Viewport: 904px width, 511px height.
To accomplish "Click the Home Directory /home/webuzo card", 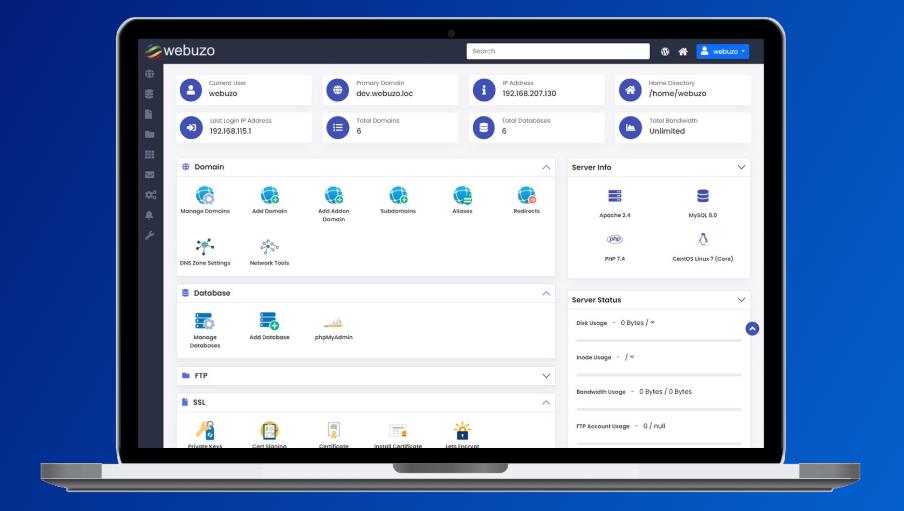I will tap(683, 90).
